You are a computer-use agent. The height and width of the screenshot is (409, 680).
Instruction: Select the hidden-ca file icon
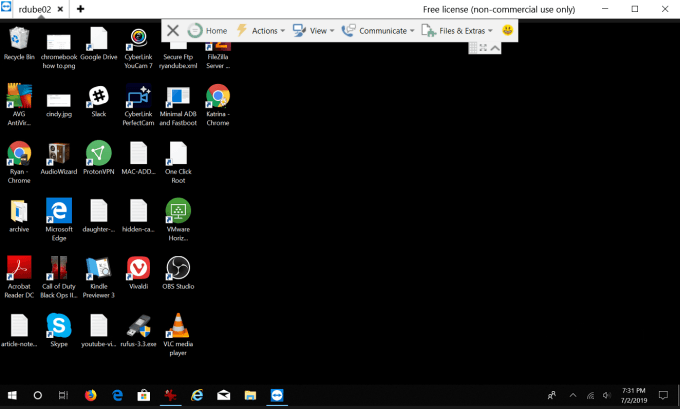coord(138,216)
